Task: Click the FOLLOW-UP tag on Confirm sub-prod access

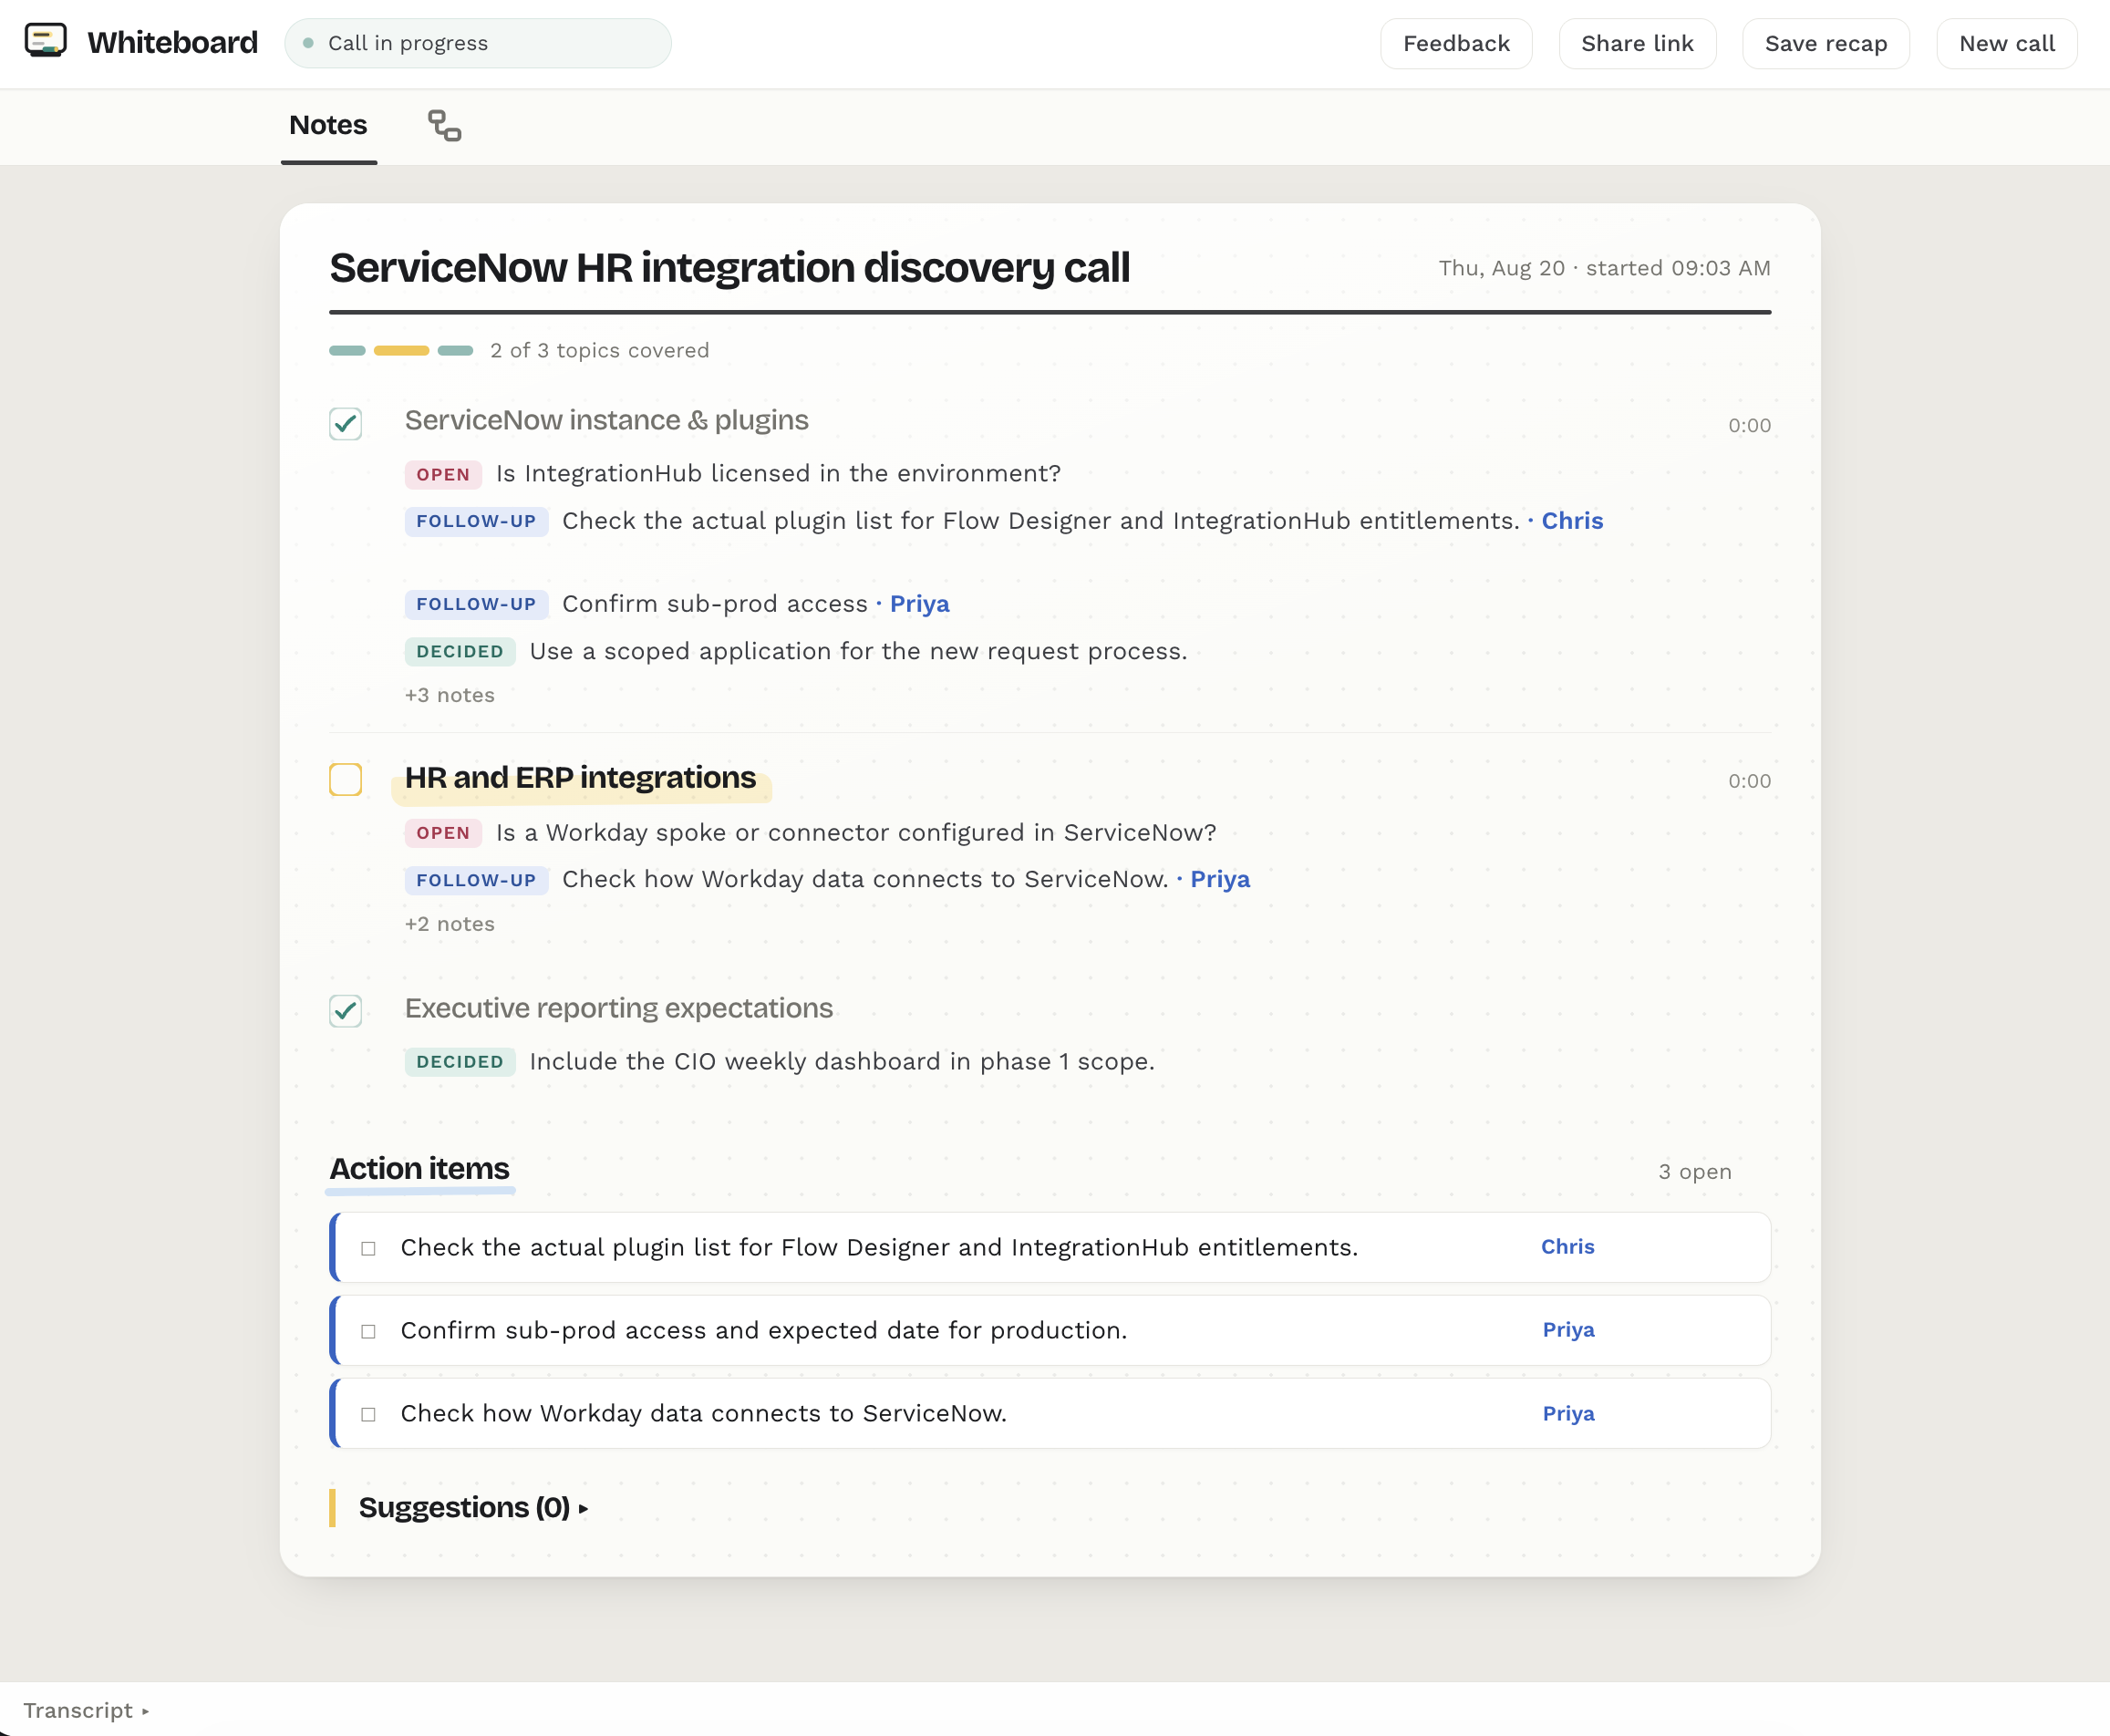Action: point(476,604)
